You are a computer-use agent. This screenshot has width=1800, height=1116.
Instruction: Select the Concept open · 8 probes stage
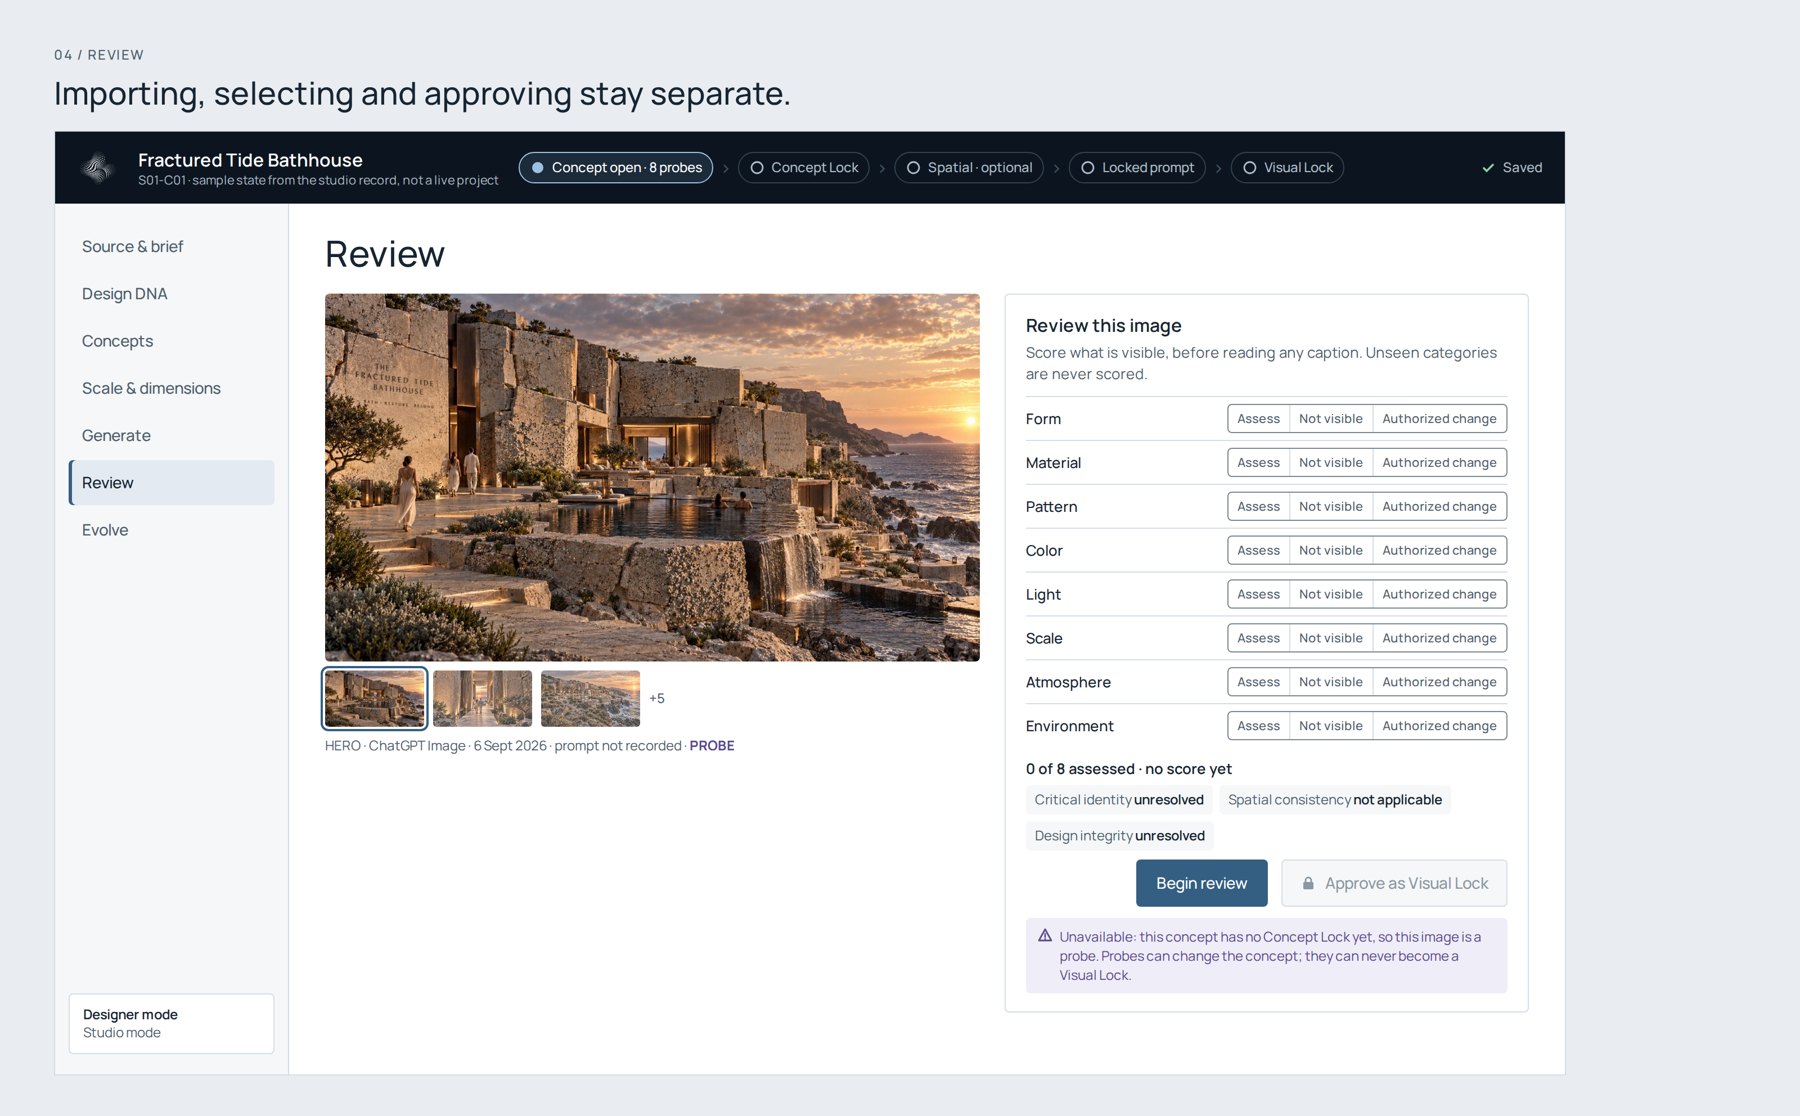[x=616, y=168]
